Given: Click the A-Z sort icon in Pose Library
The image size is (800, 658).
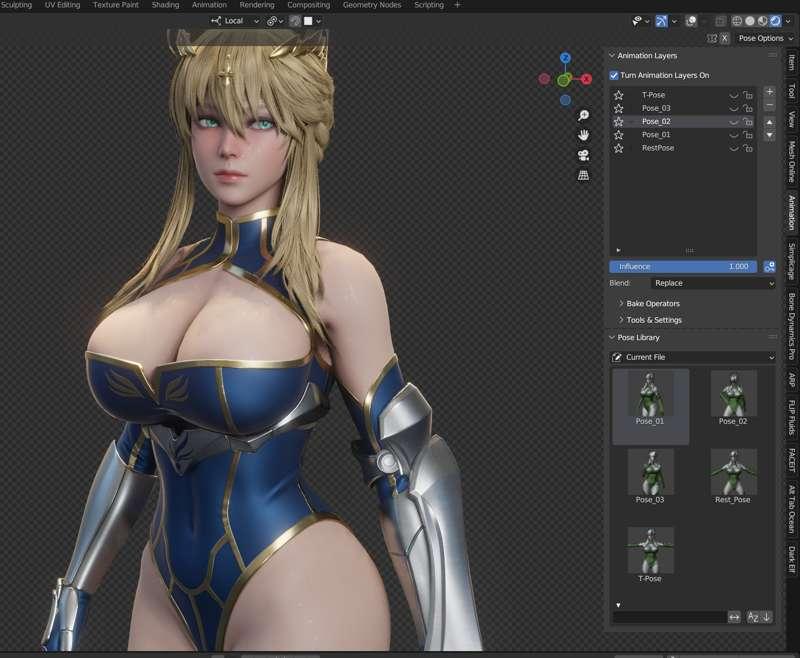Looking at the screenshot, I should (753, 617).
